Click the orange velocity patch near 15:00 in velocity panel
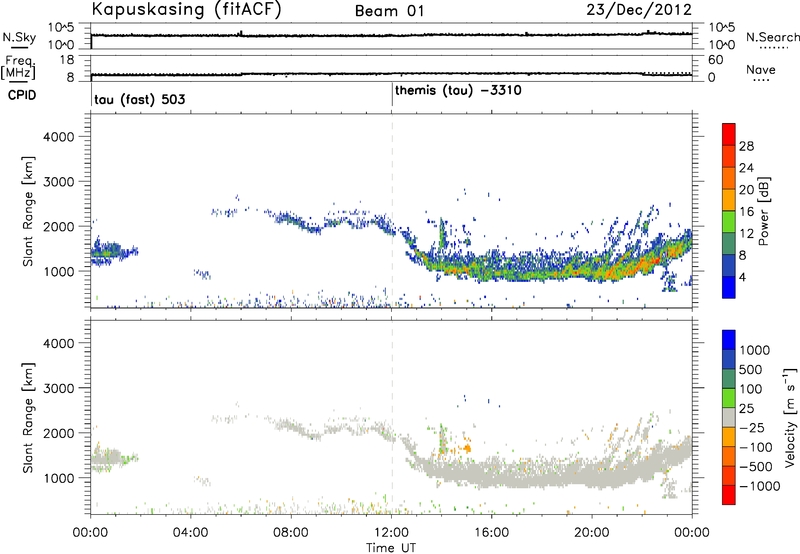This screenshot has height=554, width=800. pyautogui.click(x=467, y=448)
